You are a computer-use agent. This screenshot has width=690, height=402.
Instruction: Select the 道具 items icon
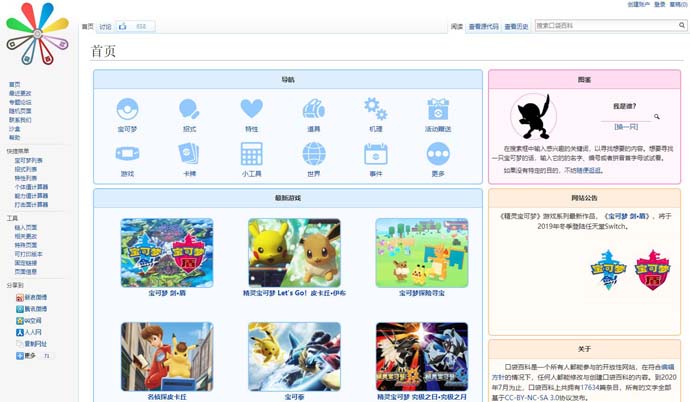coord(313,109)
